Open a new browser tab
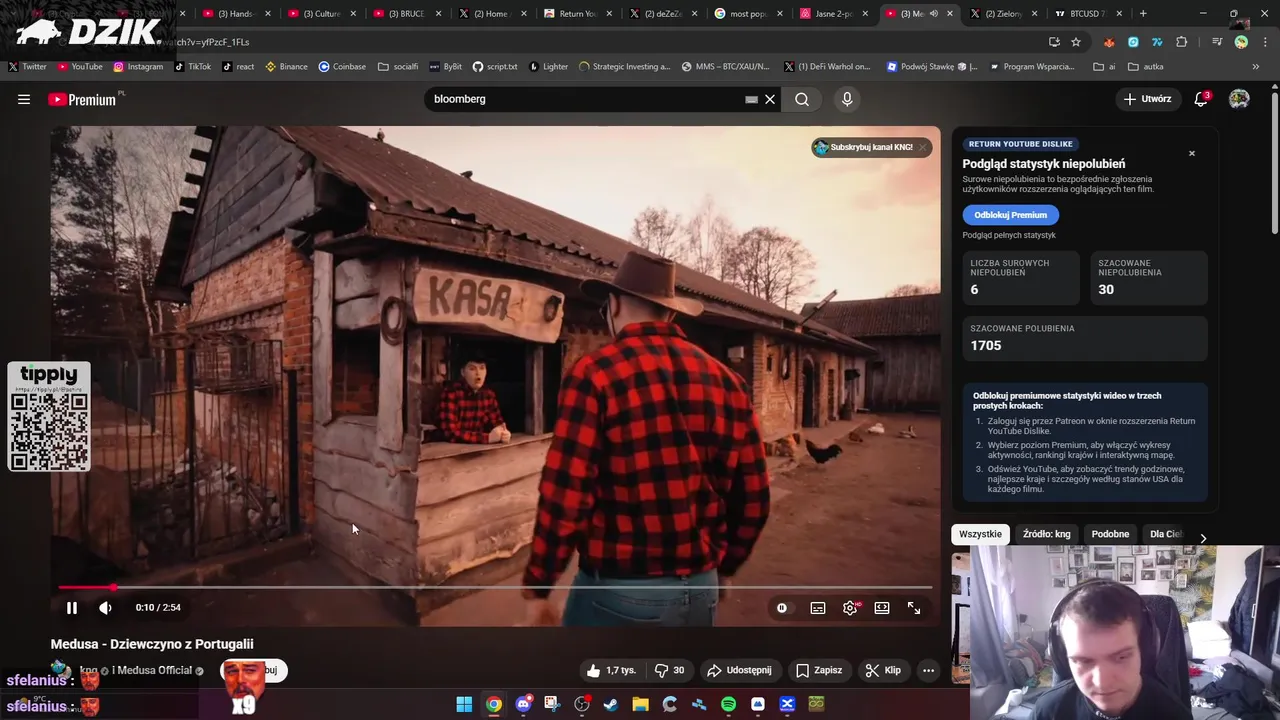The image size is (1280, 720). click(x=1143, y=14)
